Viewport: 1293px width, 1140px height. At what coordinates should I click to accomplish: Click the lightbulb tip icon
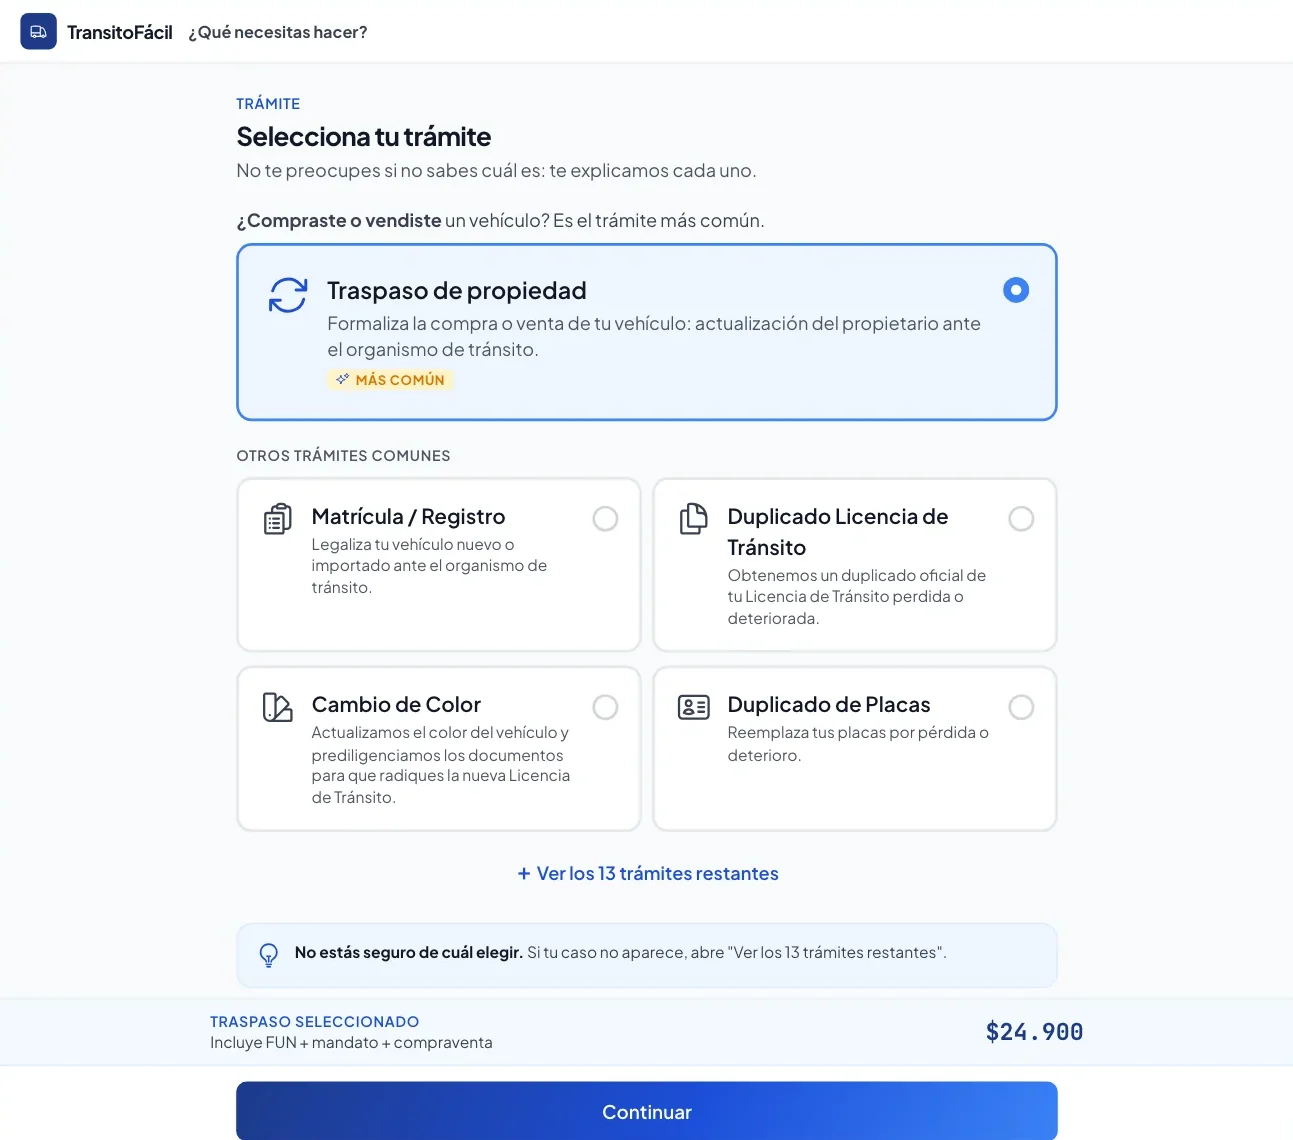click(x=269, y=955)
